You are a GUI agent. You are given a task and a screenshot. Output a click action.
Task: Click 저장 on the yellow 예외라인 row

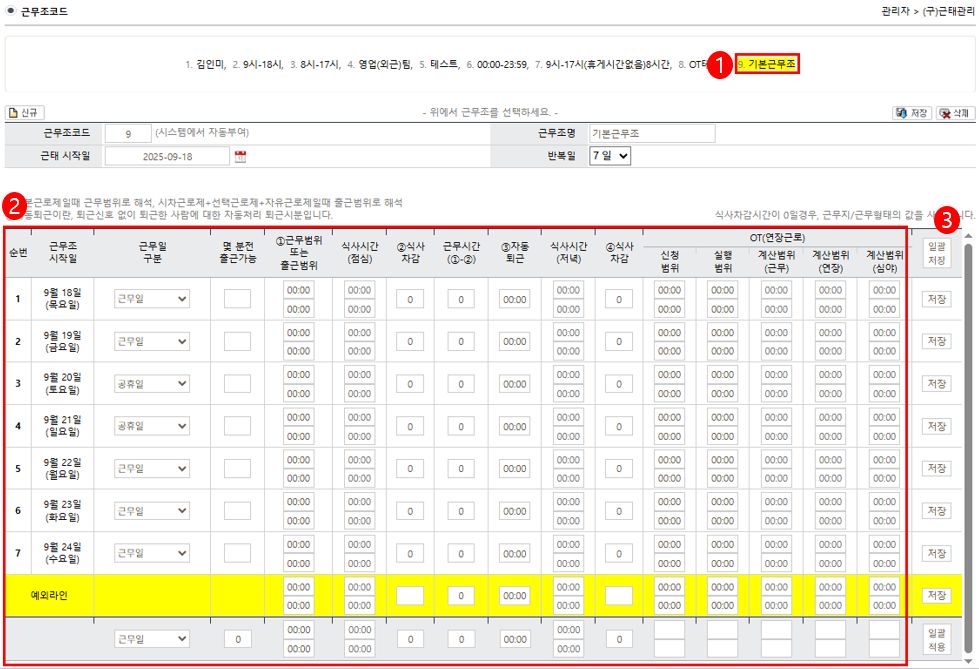point(936,596)
